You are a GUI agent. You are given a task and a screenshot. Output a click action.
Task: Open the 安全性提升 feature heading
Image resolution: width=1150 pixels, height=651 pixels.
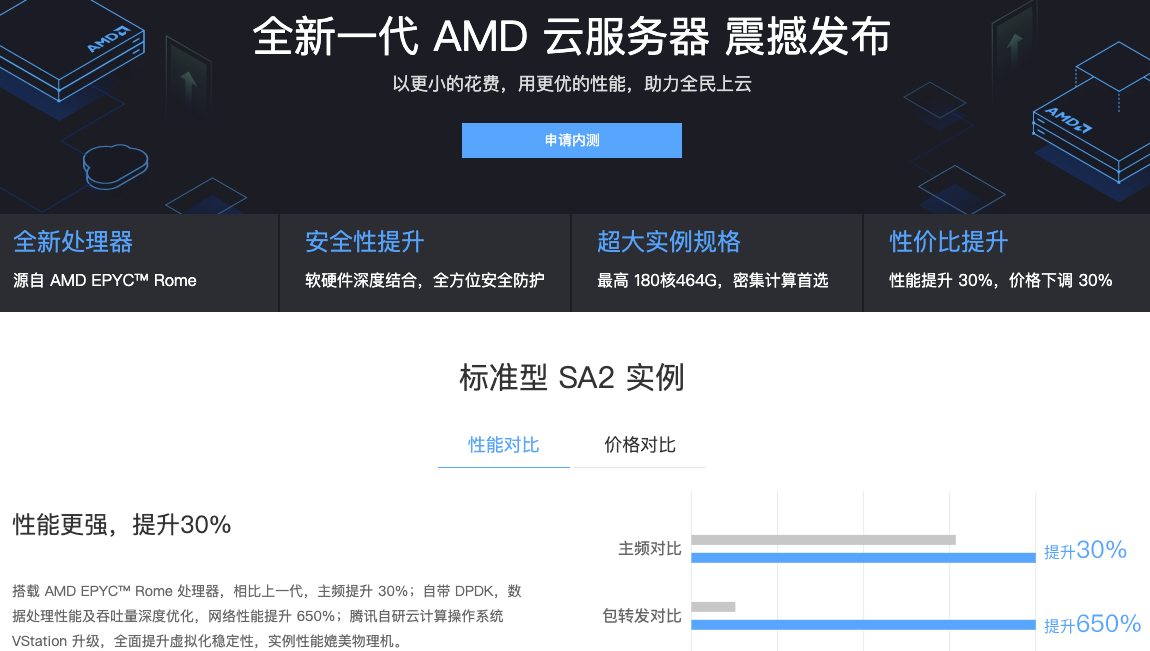(365, 241)
